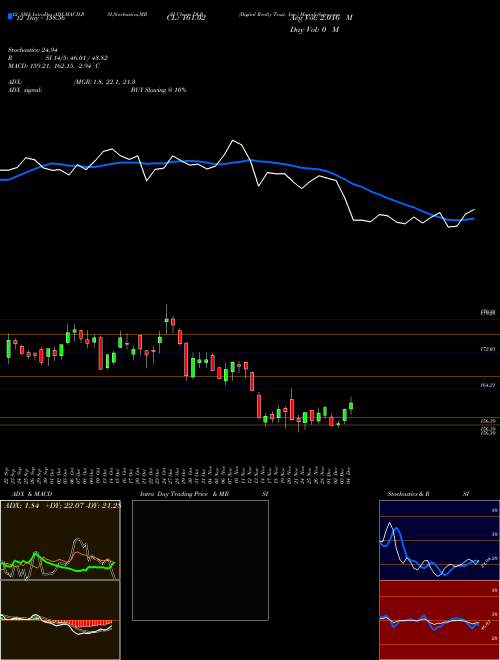Click the 172.03 price axis label
This screenshot has height=660, width=500.
489,349
